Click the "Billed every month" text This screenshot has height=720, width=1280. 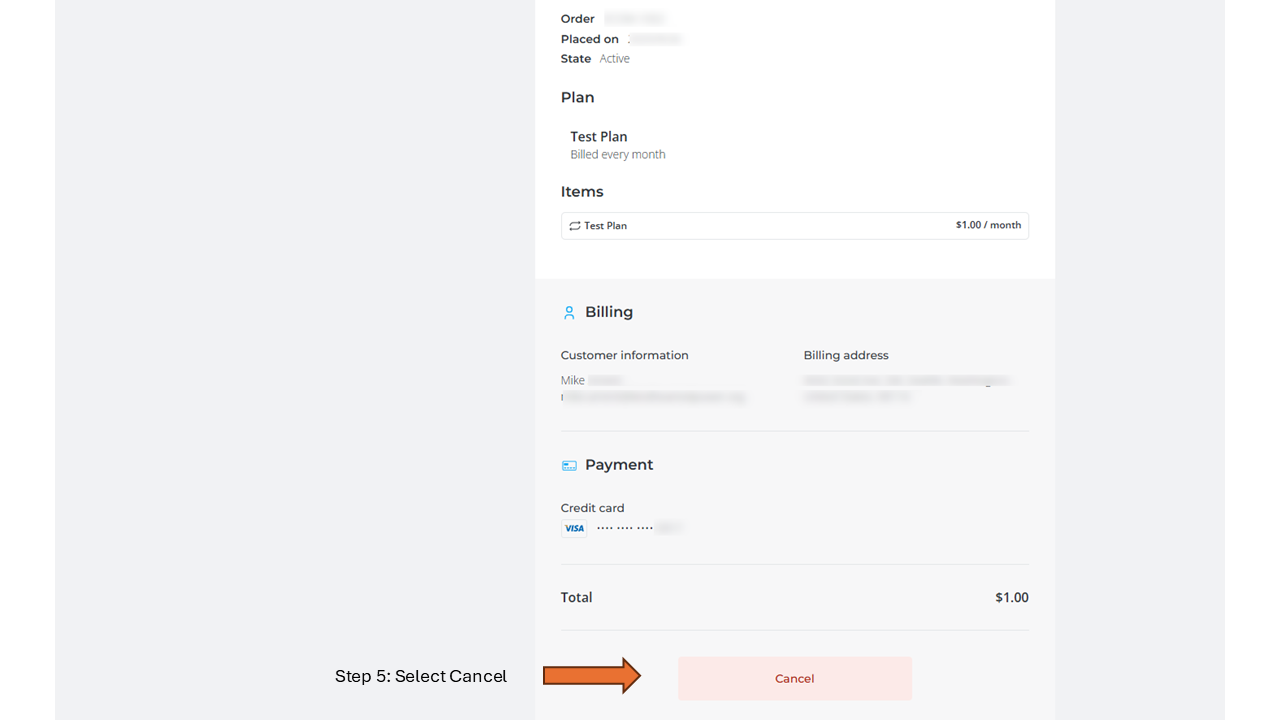pos(618,155)
